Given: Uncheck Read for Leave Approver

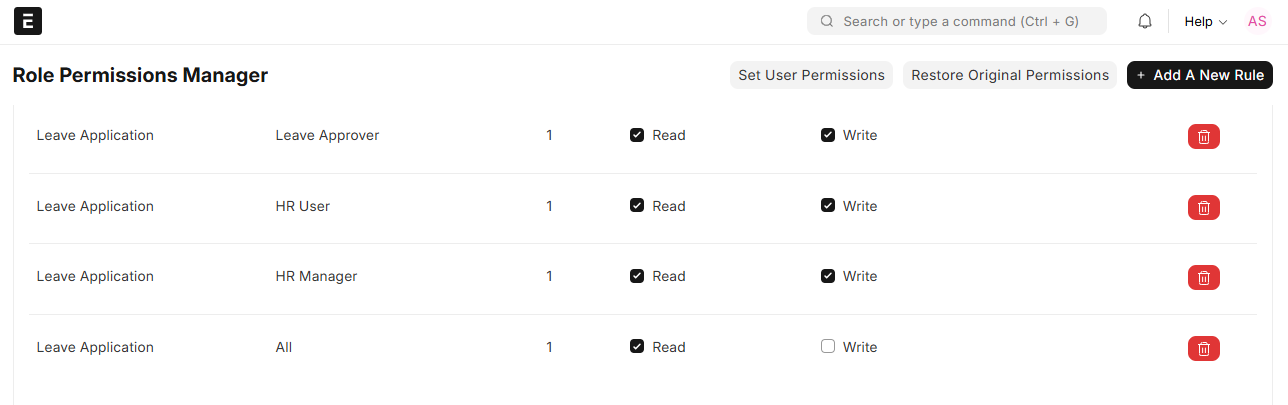Looking at the screenshot, I should 637,135.
